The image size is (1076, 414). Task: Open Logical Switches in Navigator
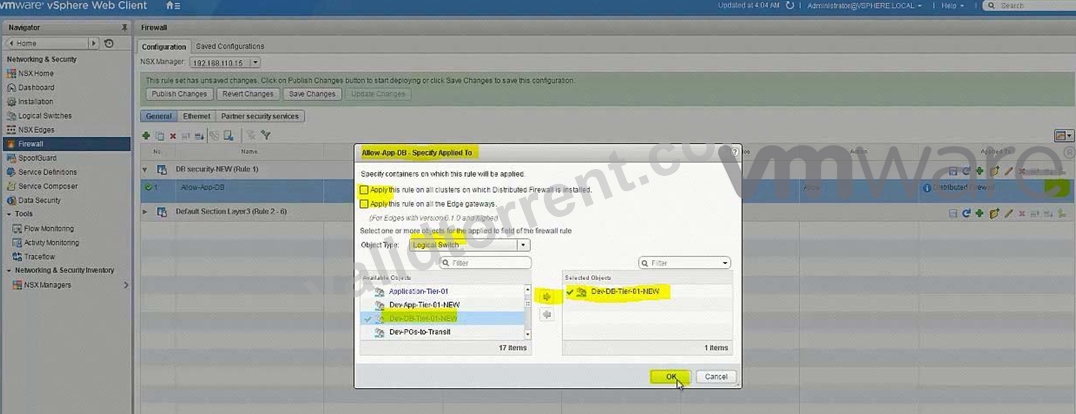click(x=45, y=116)
